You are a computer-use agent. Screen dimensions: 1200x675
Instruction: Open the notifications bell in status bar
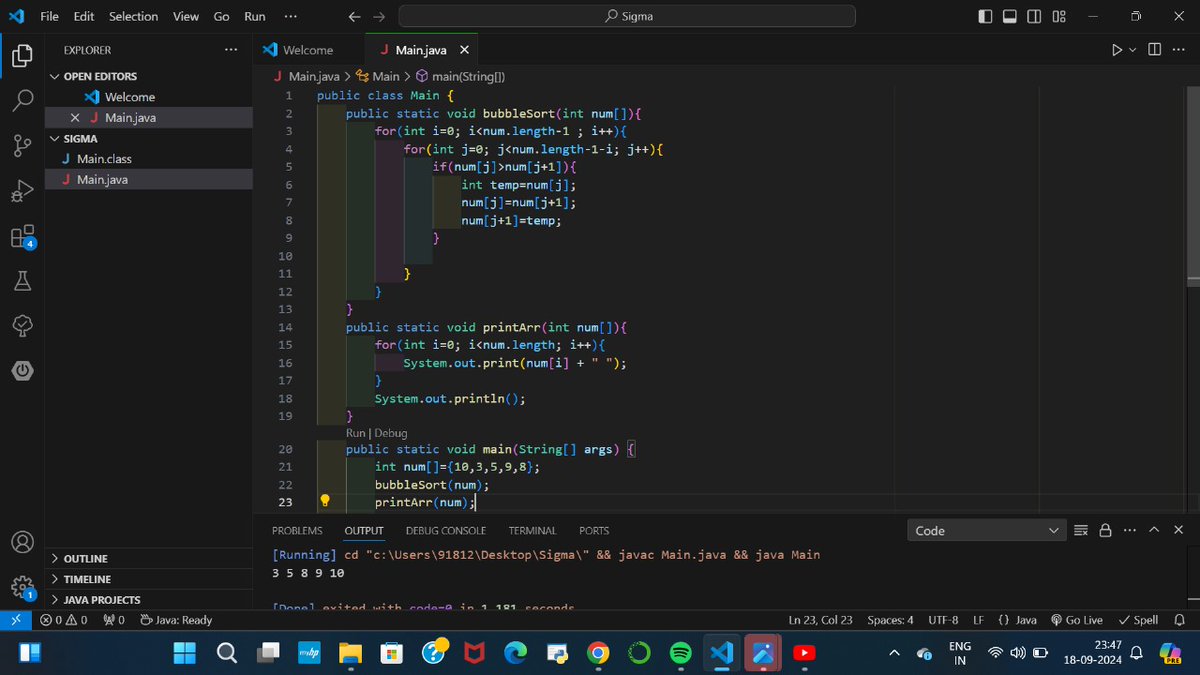(x=1179, y=620)
